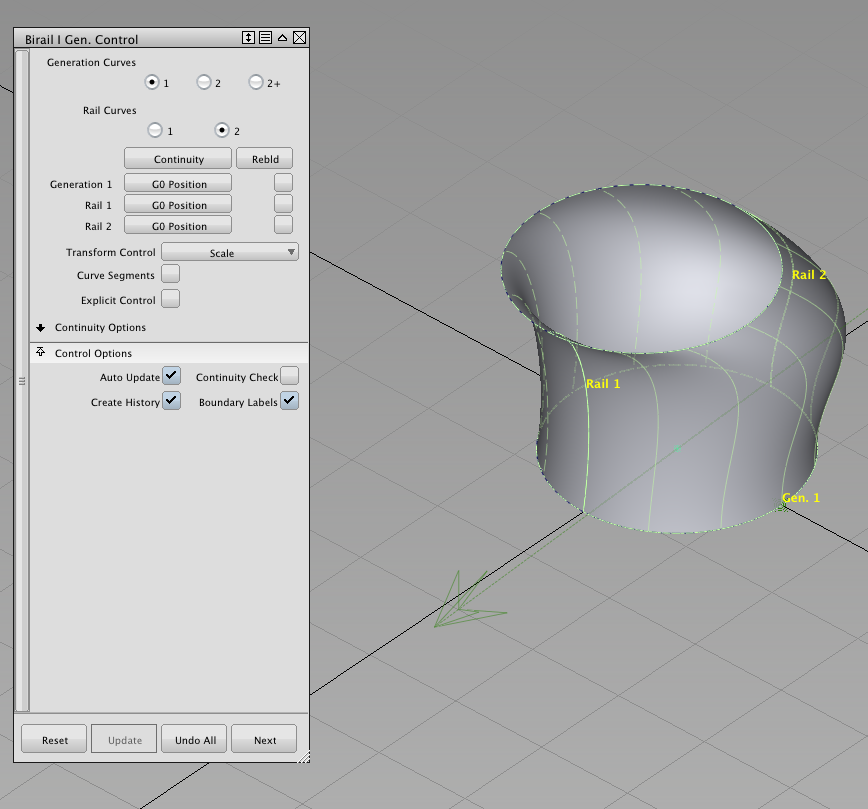Click the Rail 1 boundary label on the surface
Viewport: 868px width, 809px height.
click(x=603, y=383)
